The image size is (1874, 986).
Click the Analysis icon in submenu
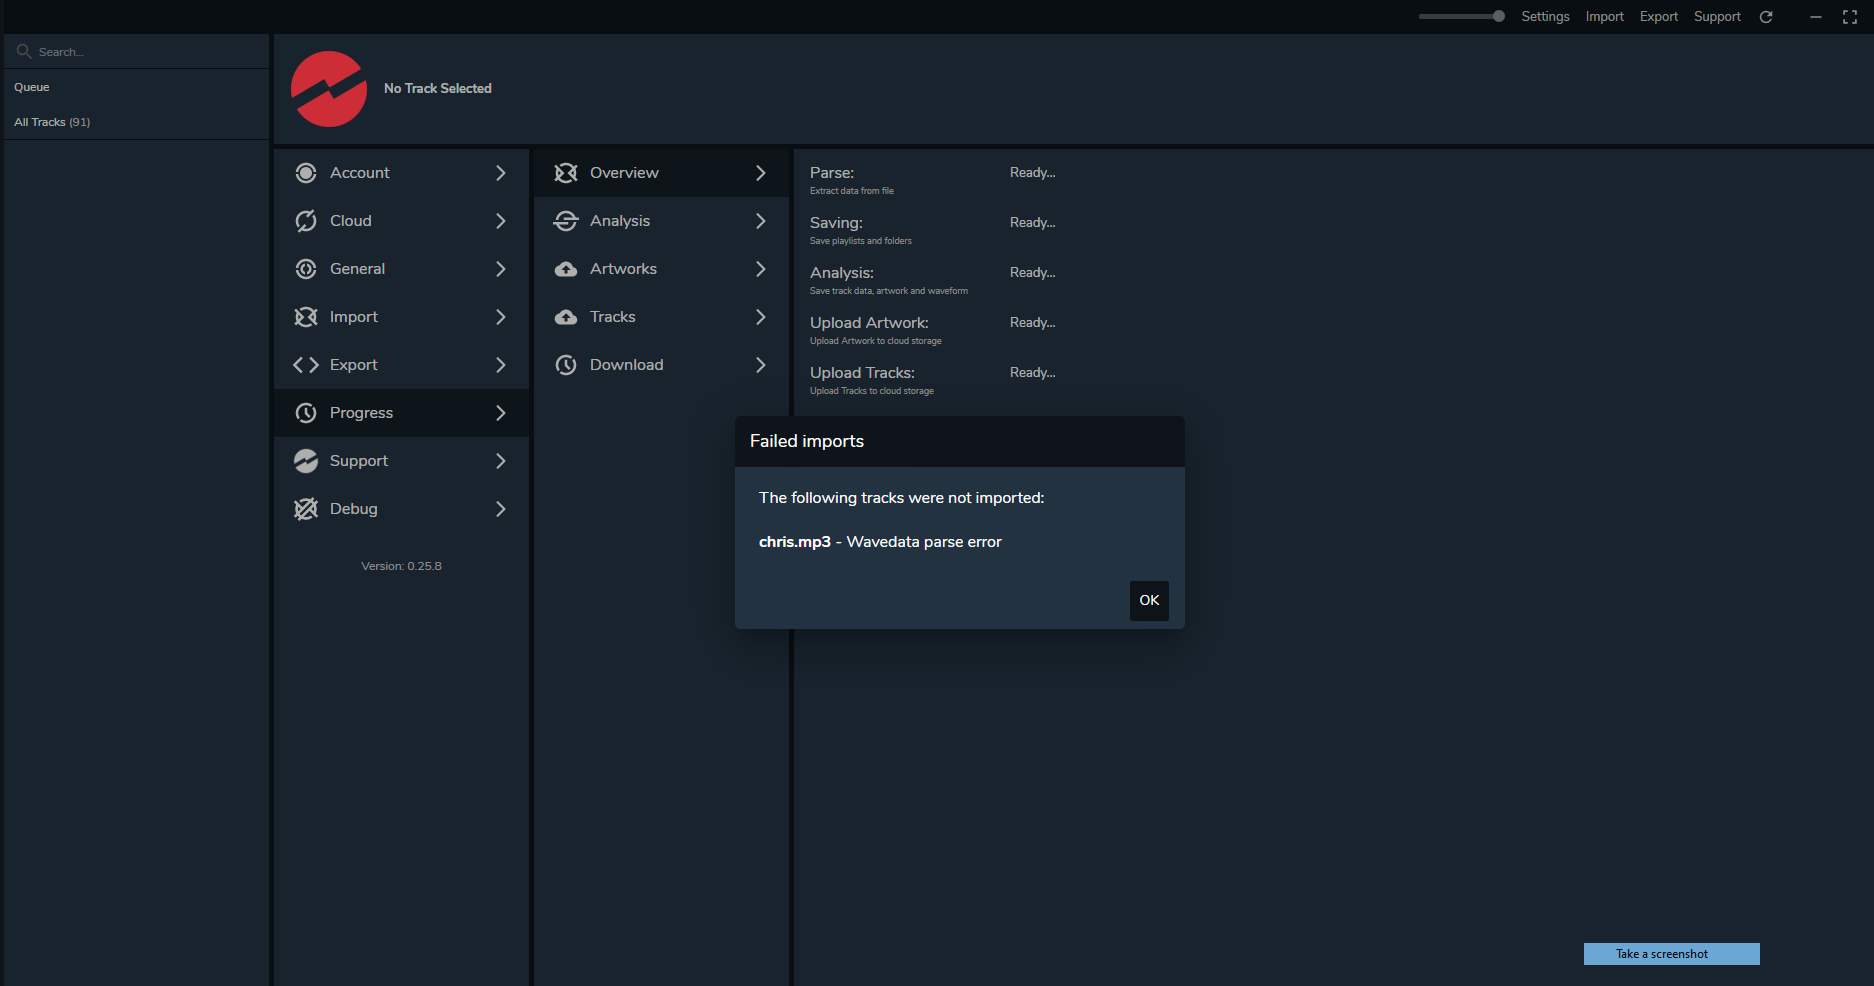point(566,221)
